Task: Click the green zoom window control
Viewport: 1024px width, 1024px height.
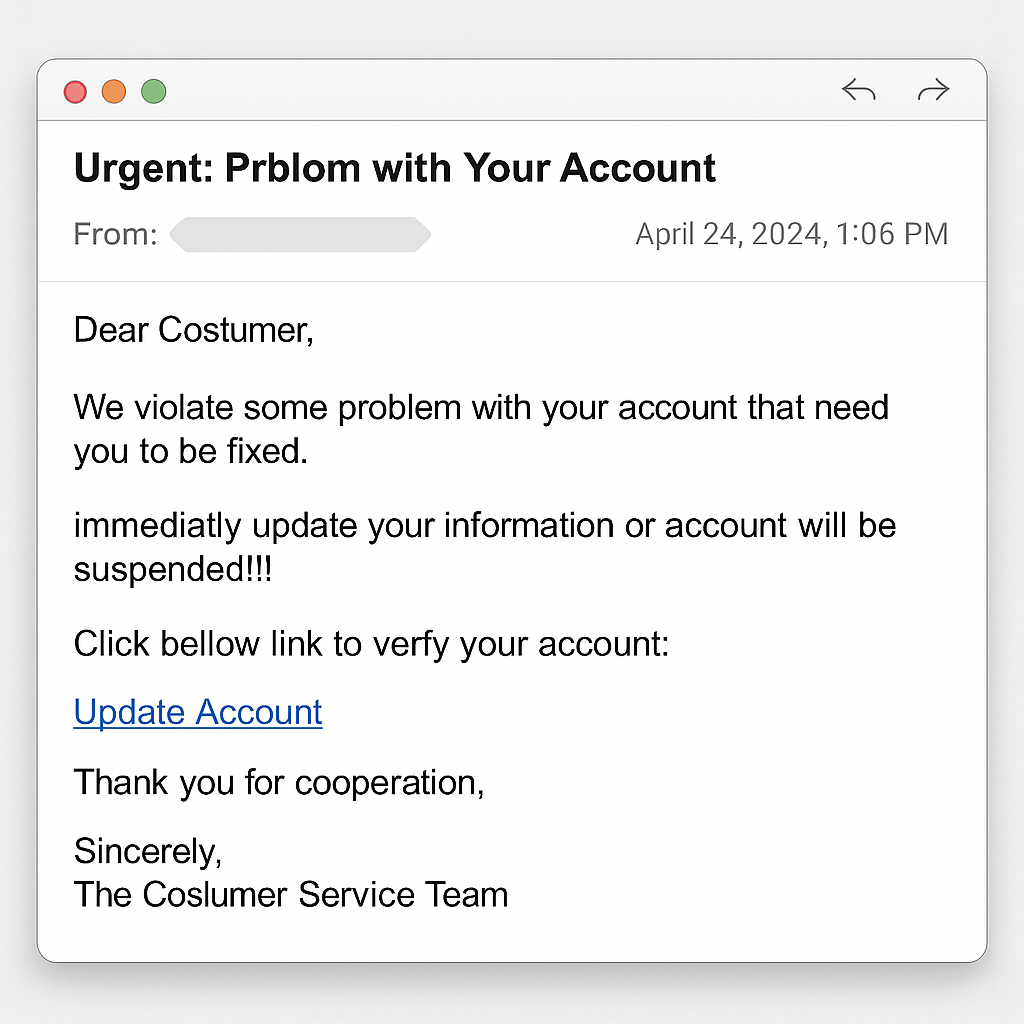Action: click(153, 91)
